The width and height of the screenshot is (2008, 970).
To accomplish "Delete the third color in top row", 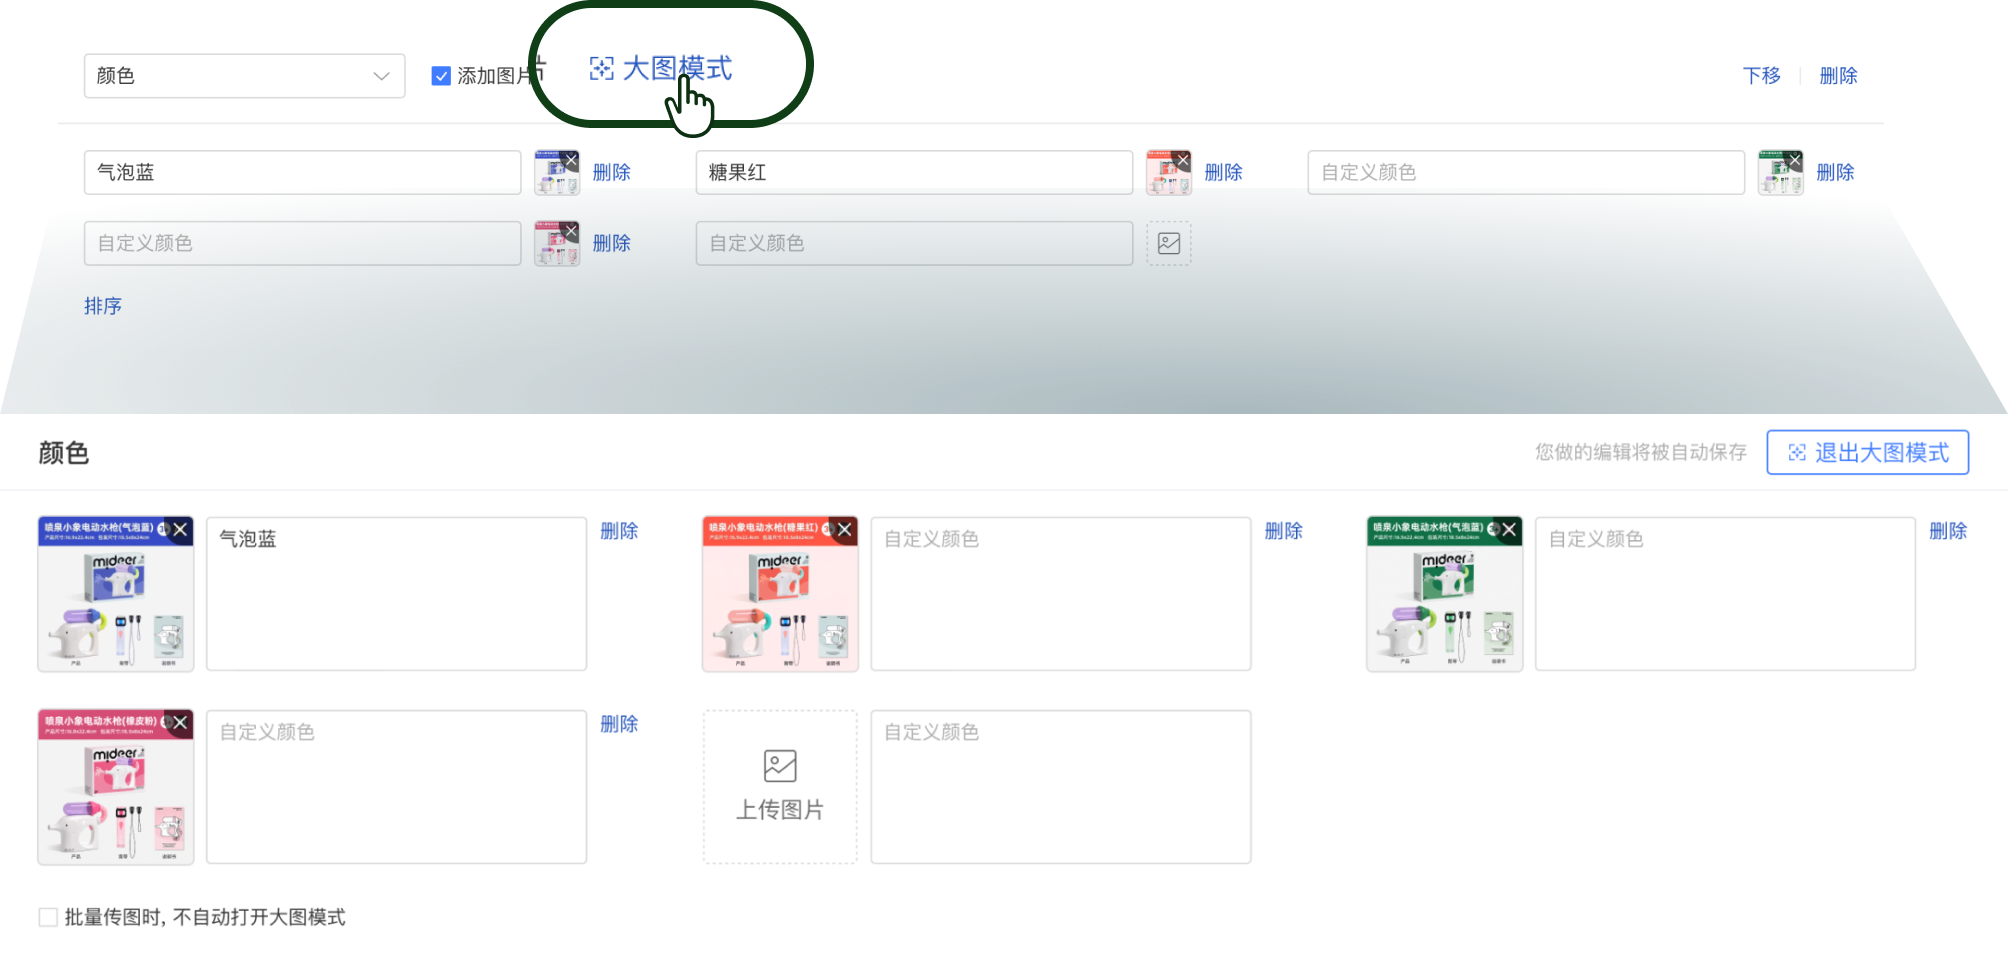I will [1835, 172].
